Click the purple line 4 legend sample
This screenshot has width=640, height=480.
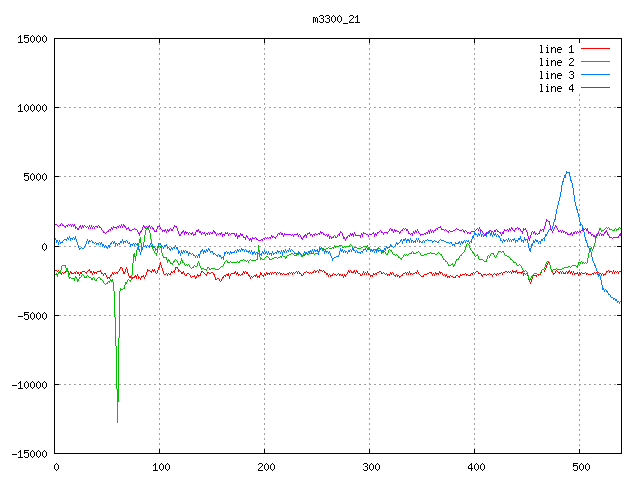point(595,88)
